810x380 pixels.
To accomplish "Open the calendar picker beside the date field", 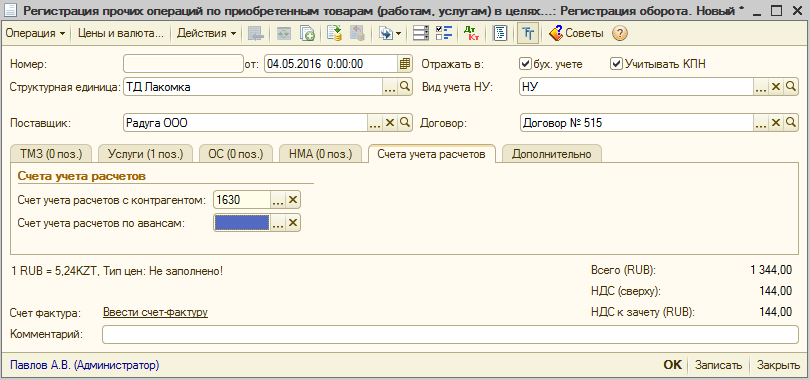I will tap(405, 64).
